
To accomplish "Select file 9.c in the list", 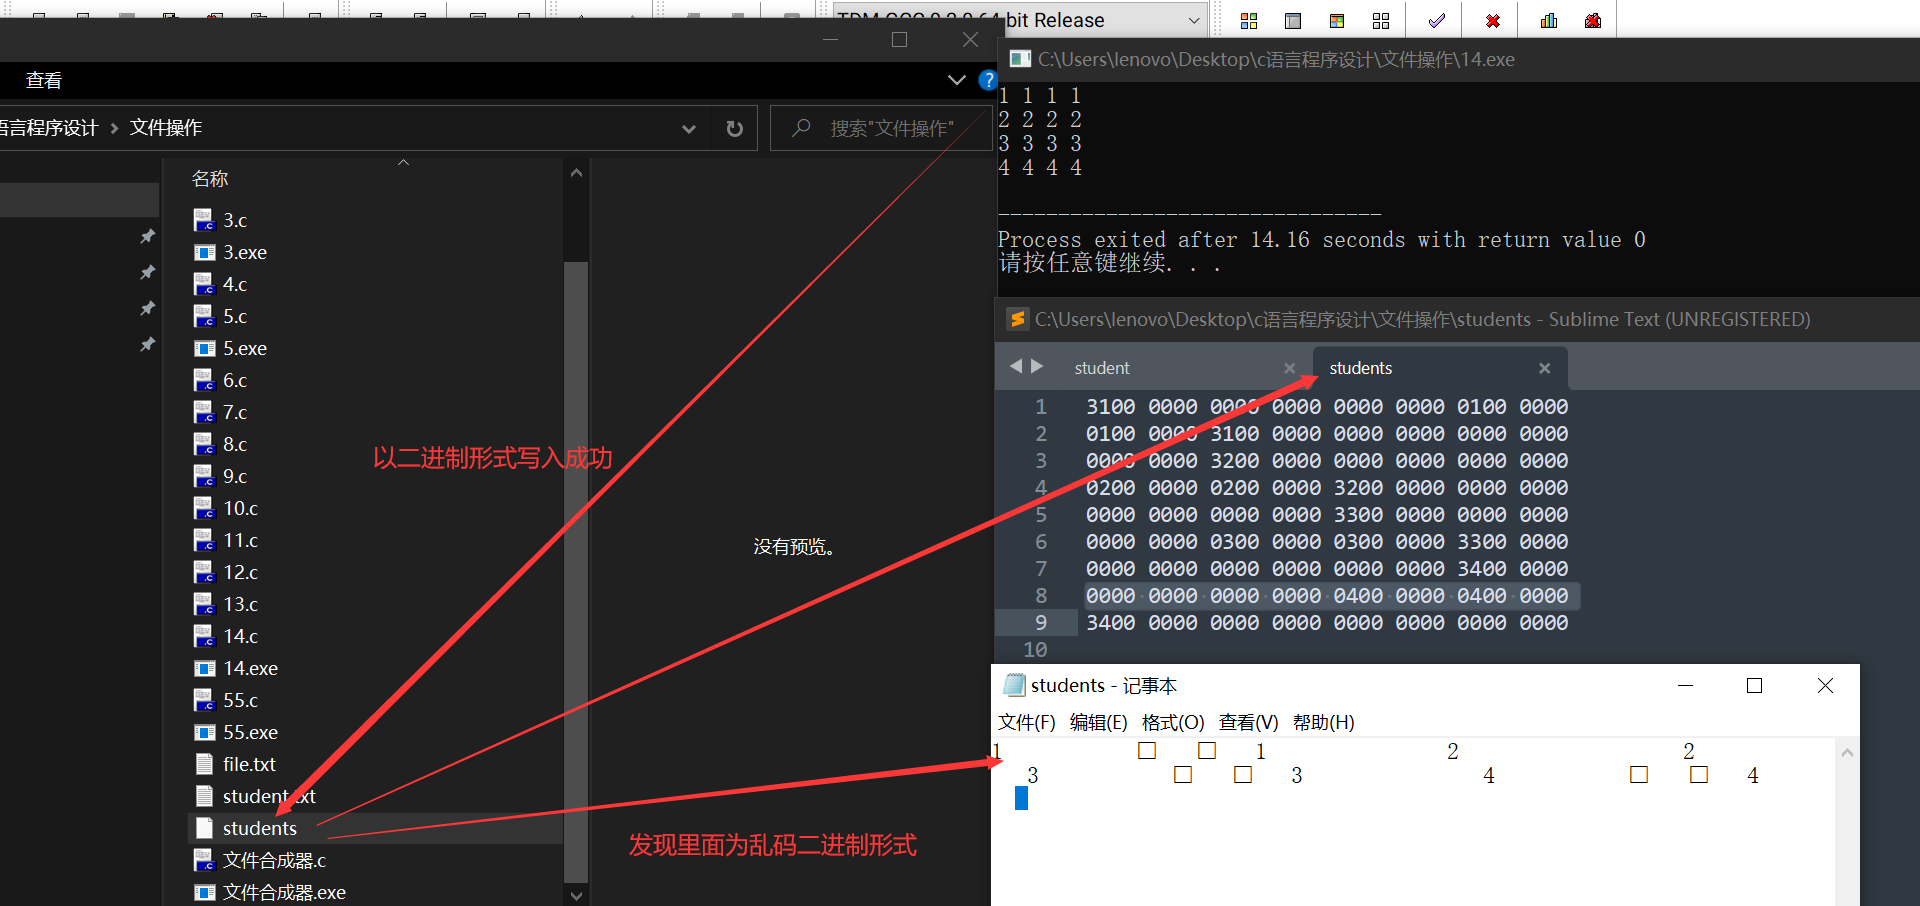I will point(235,476).
